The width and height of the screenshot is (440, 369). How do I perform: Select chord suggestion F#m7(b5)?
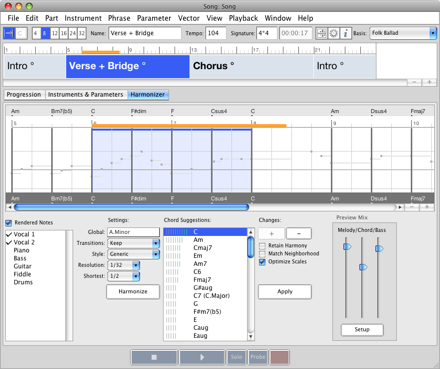tap(205, 312)
